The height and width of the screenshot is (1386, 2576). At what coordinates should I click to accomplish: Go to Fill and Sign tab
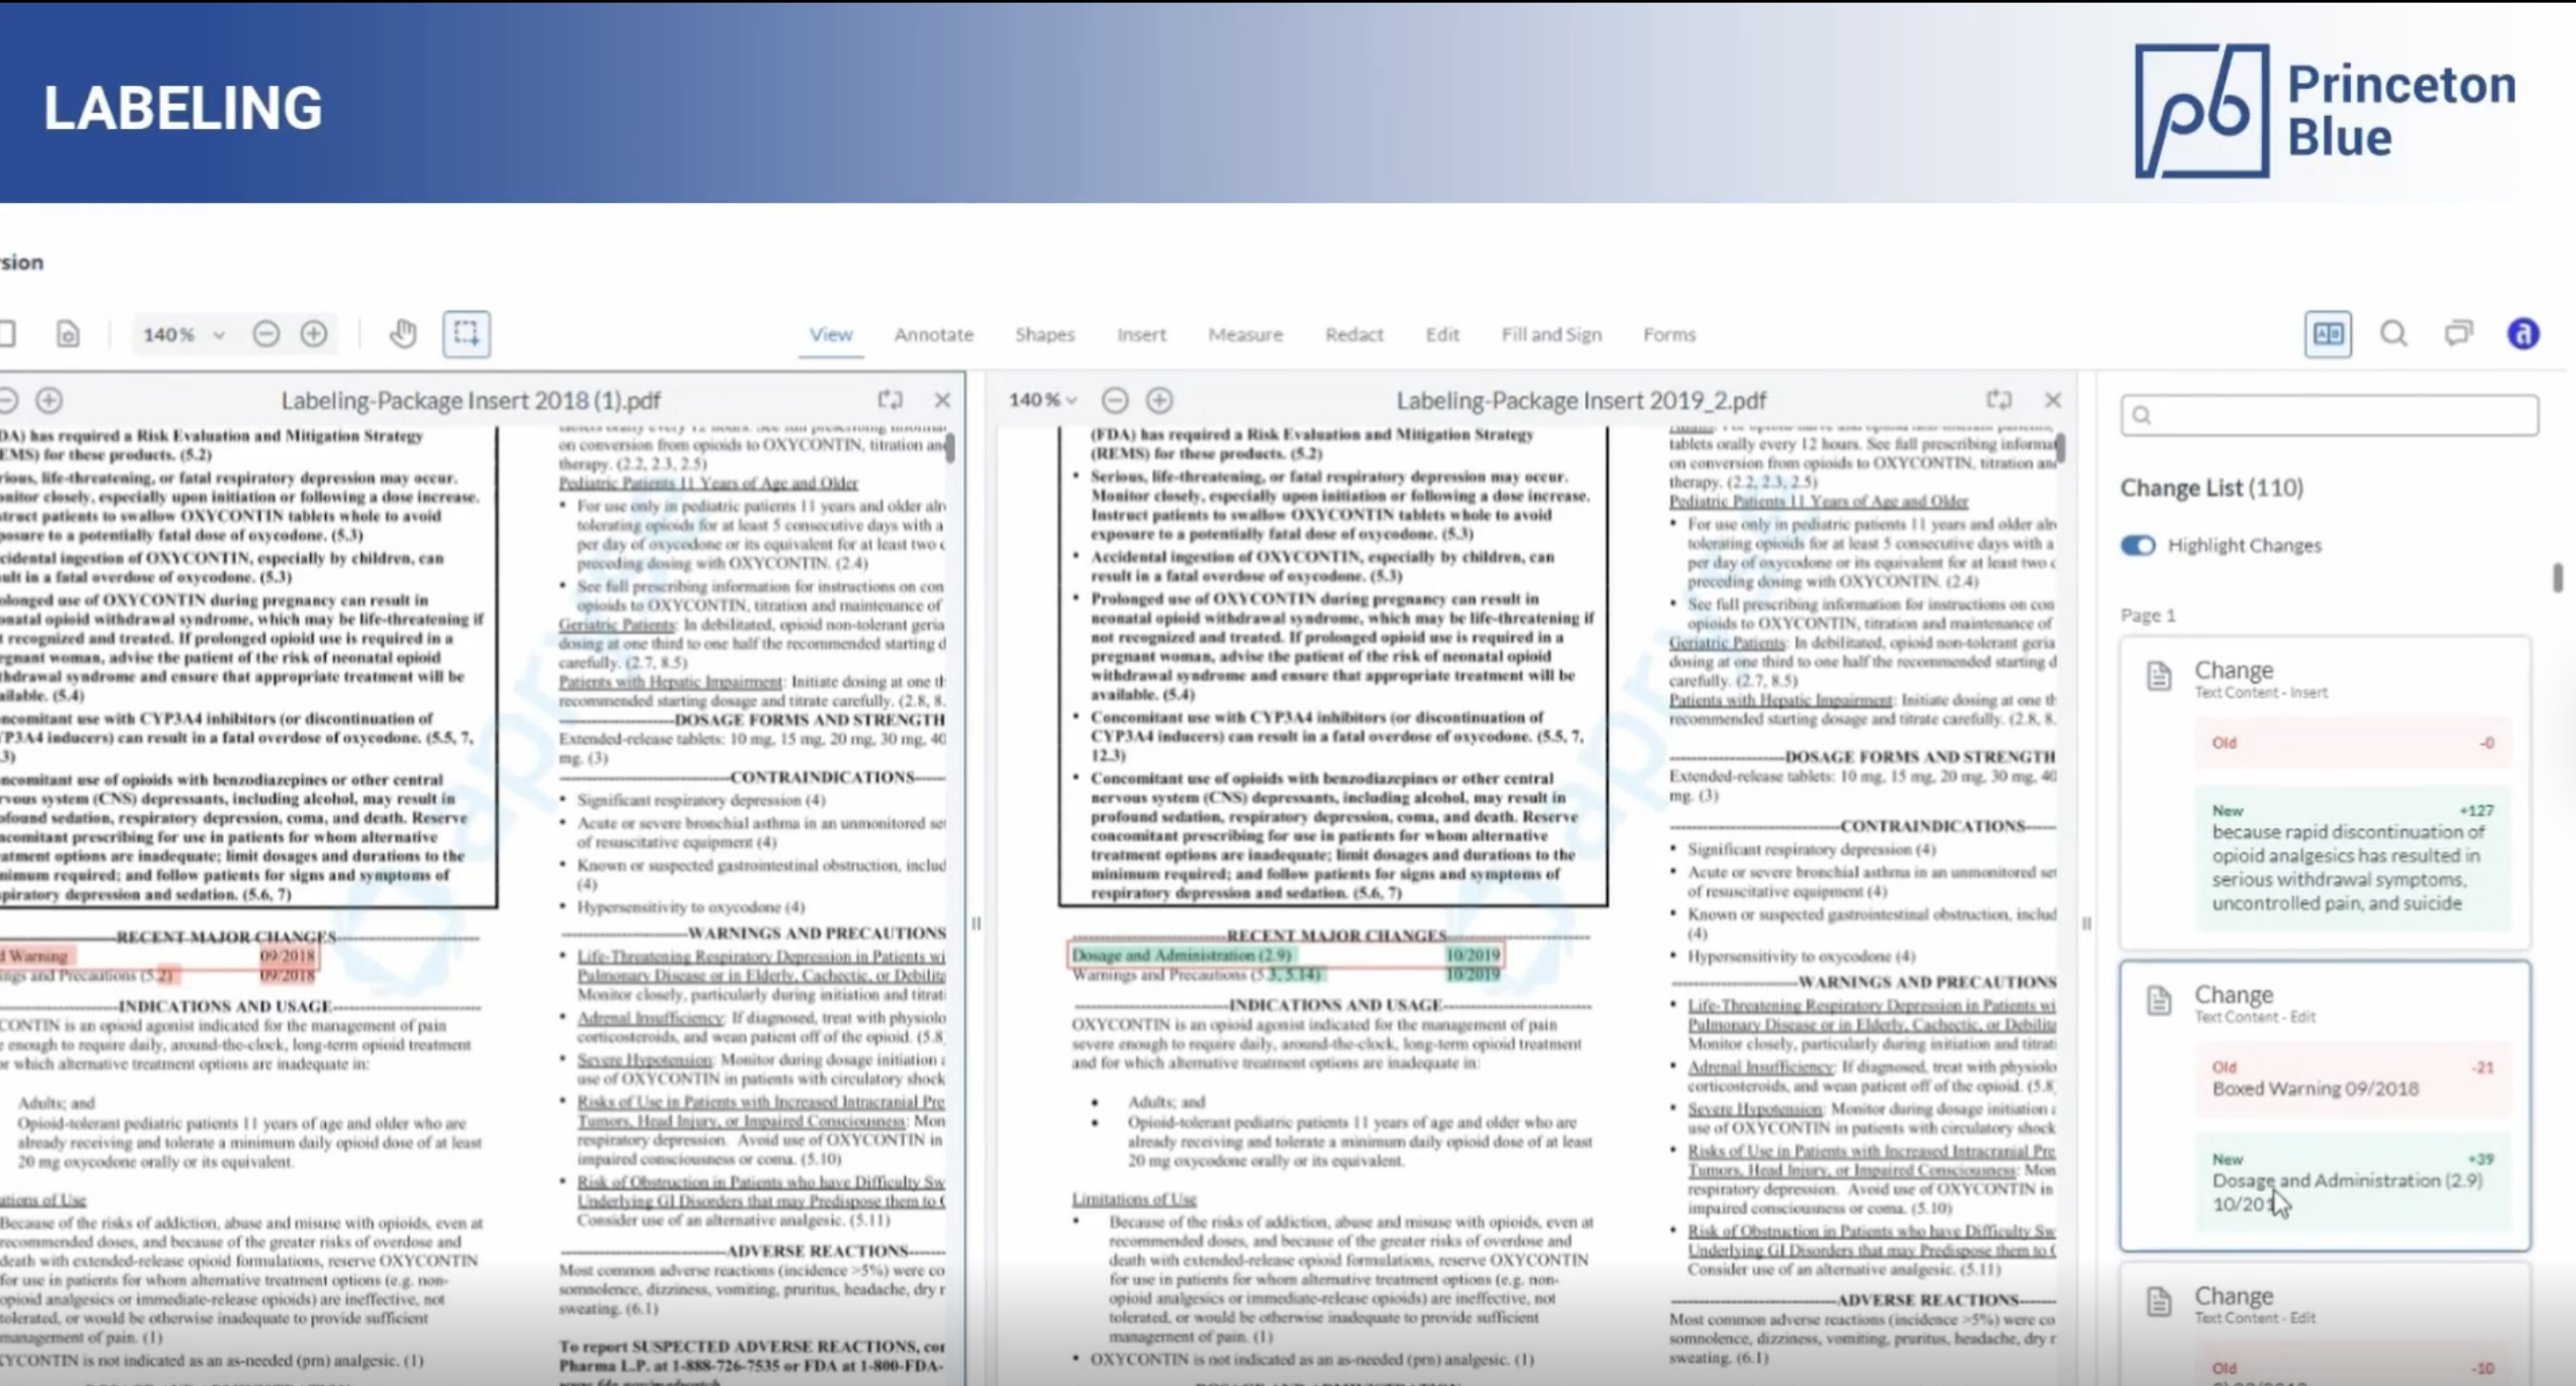1550,334
